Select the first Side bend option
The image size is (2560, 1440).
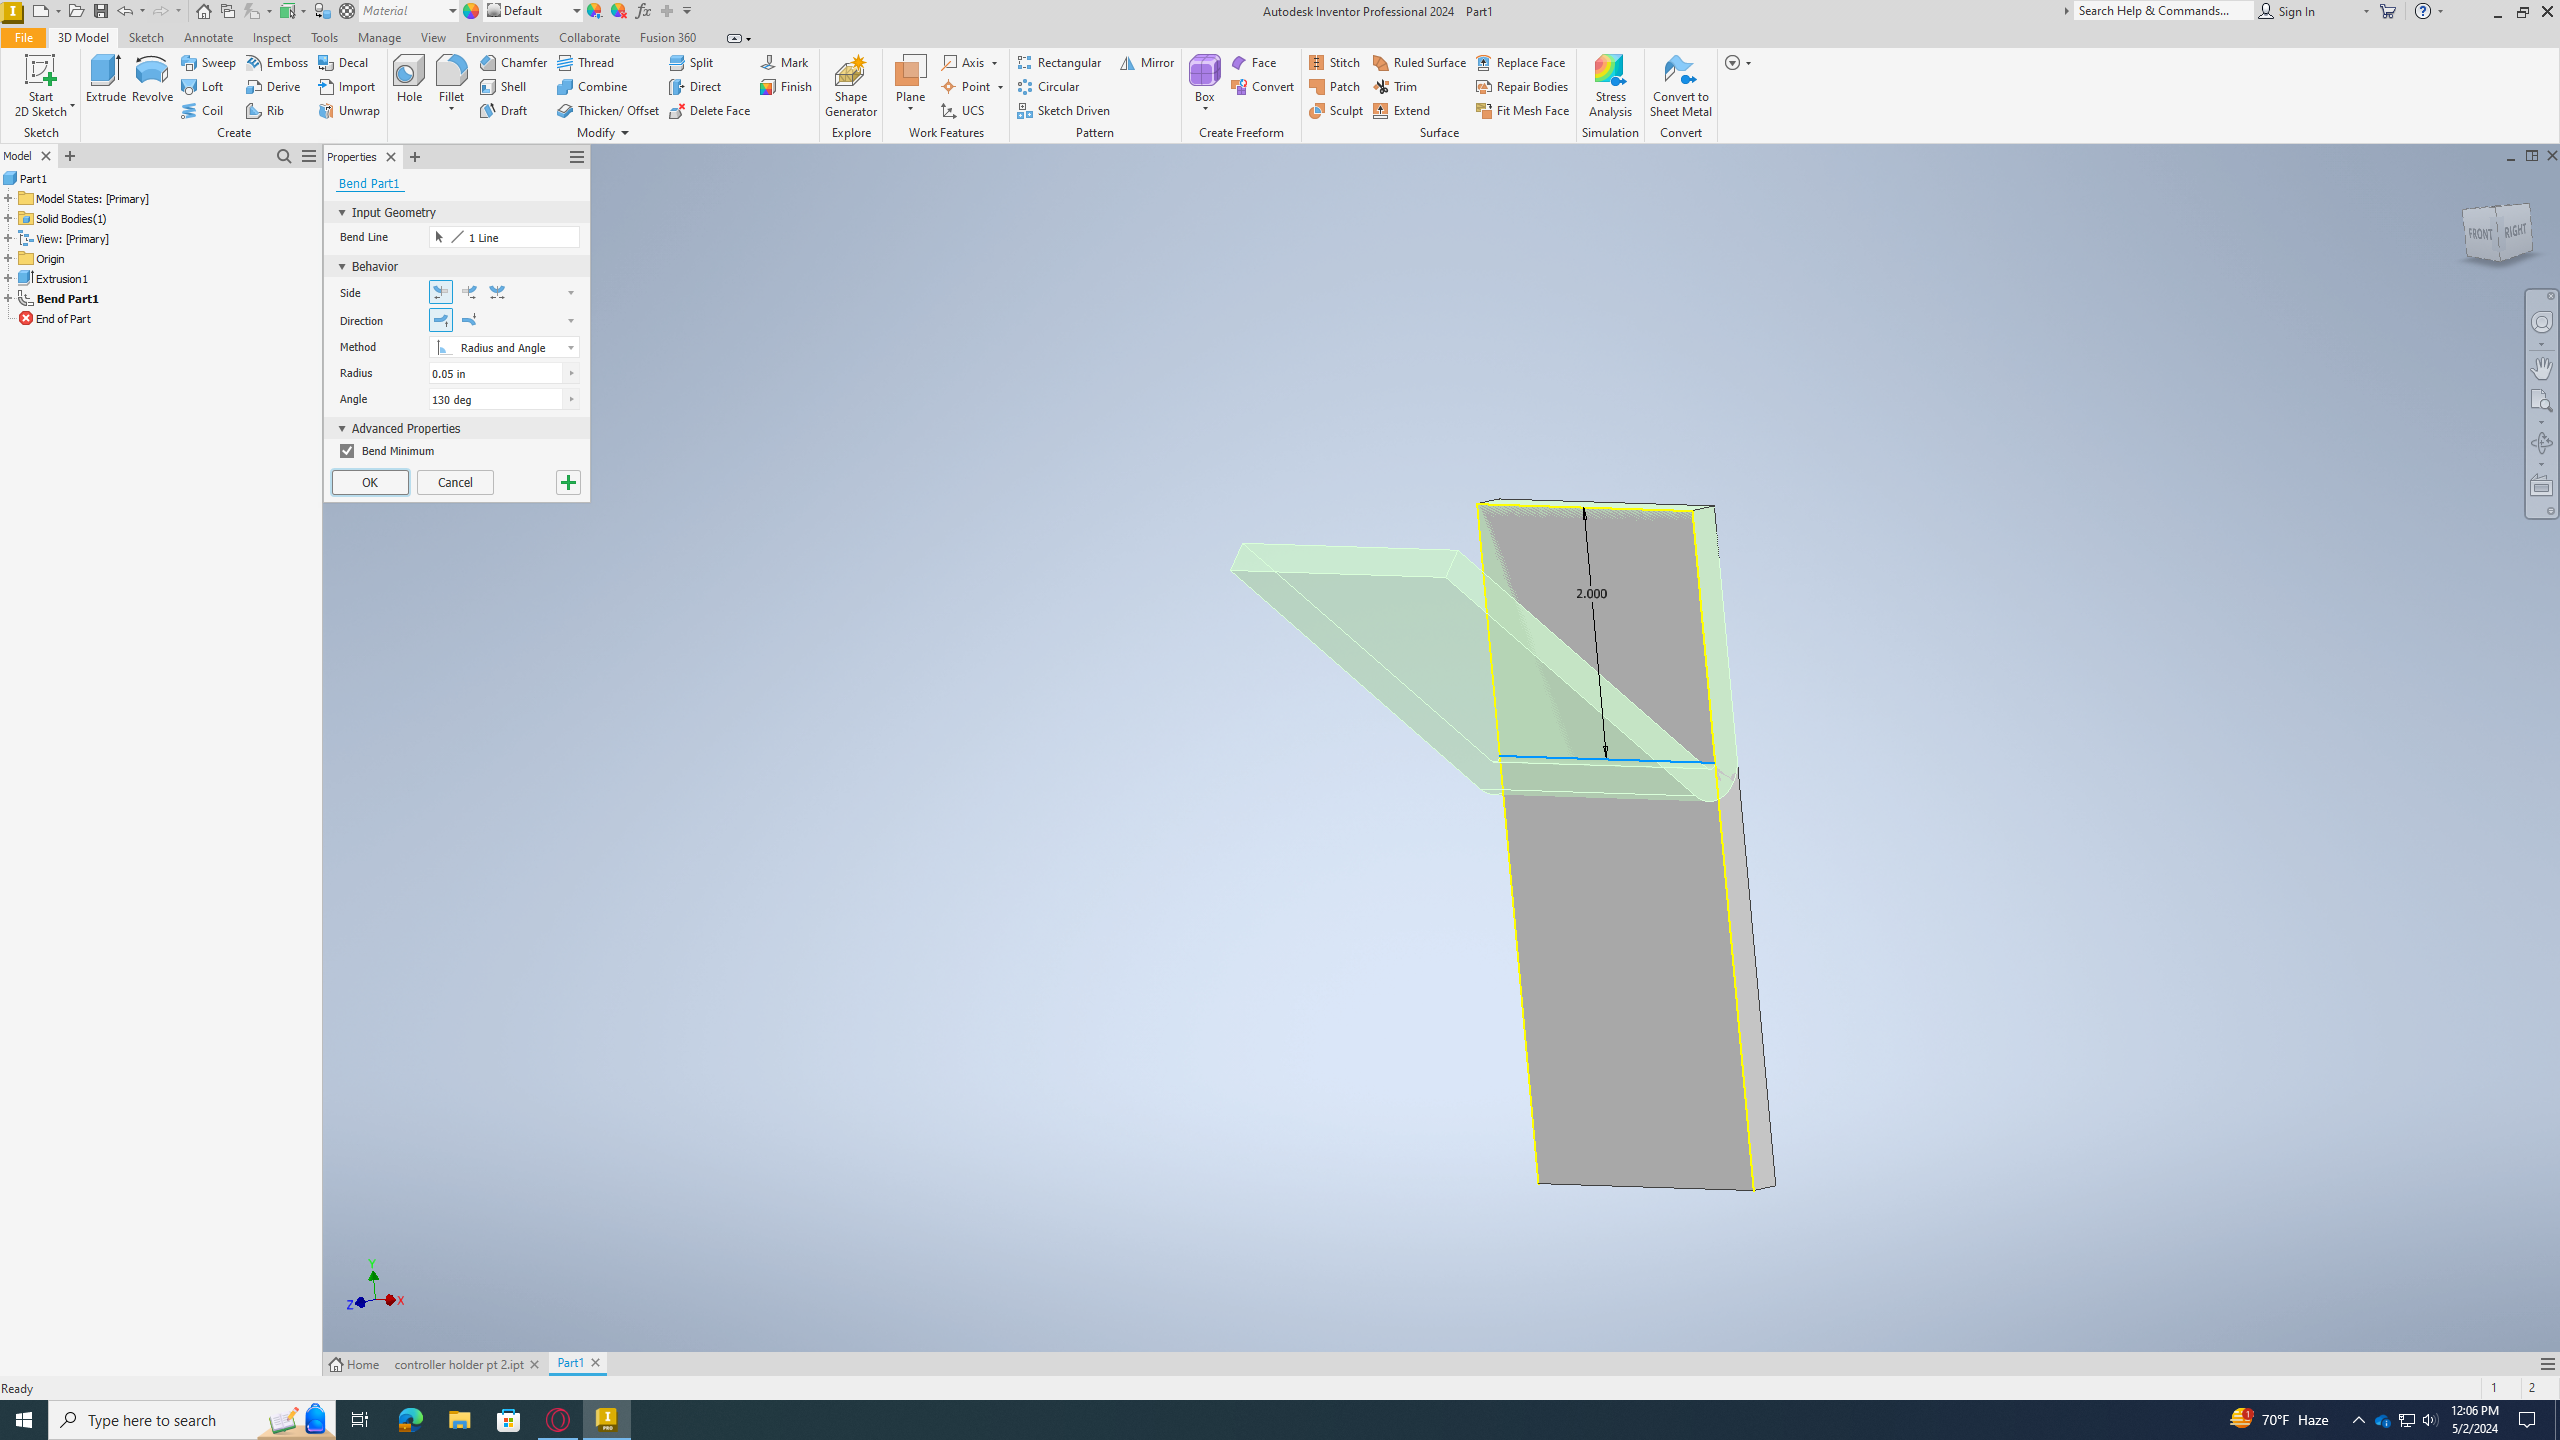(x=441, y=292)
